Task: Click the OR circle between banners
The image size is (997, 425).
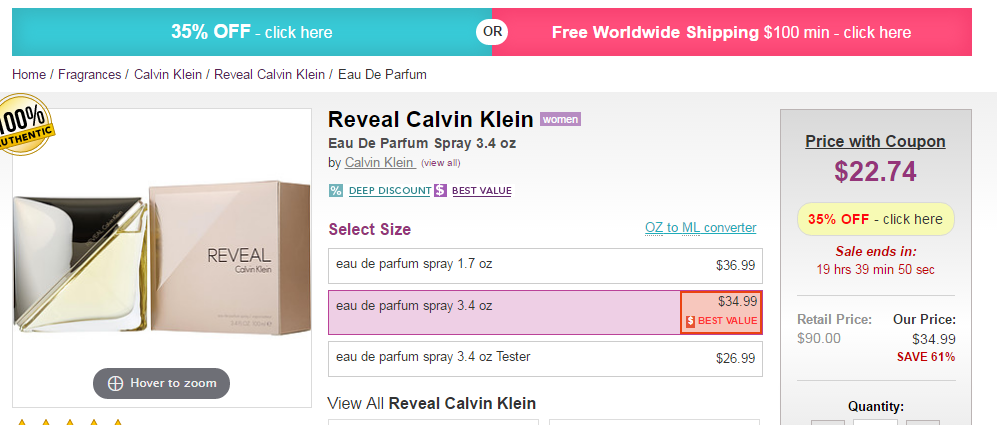Action: click(492, 32)
